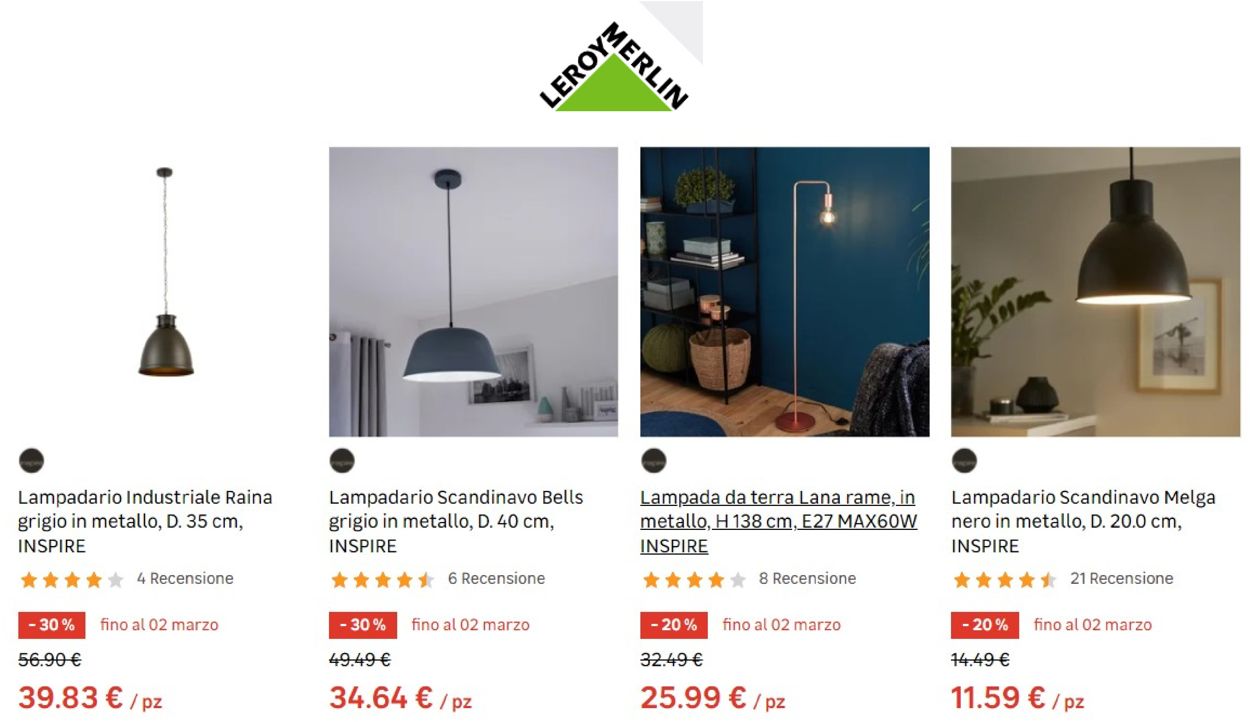Open the Lampadario Industriale Raina product image
Screen dimensions: 1250x722
tap(163, 292)
